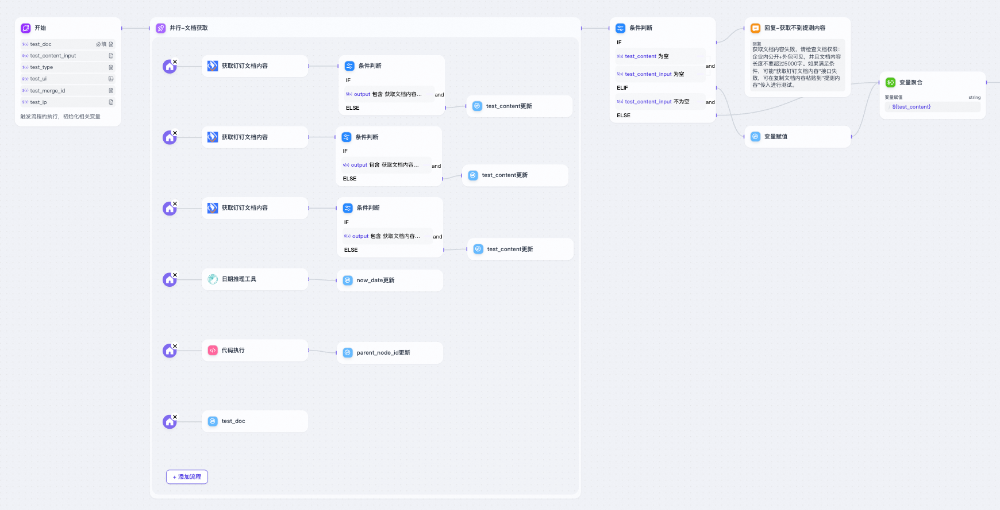Select the 回复-获取不到提测内容 title text
The width and height of the screenshot is (1000, 510).
(795, 28)
